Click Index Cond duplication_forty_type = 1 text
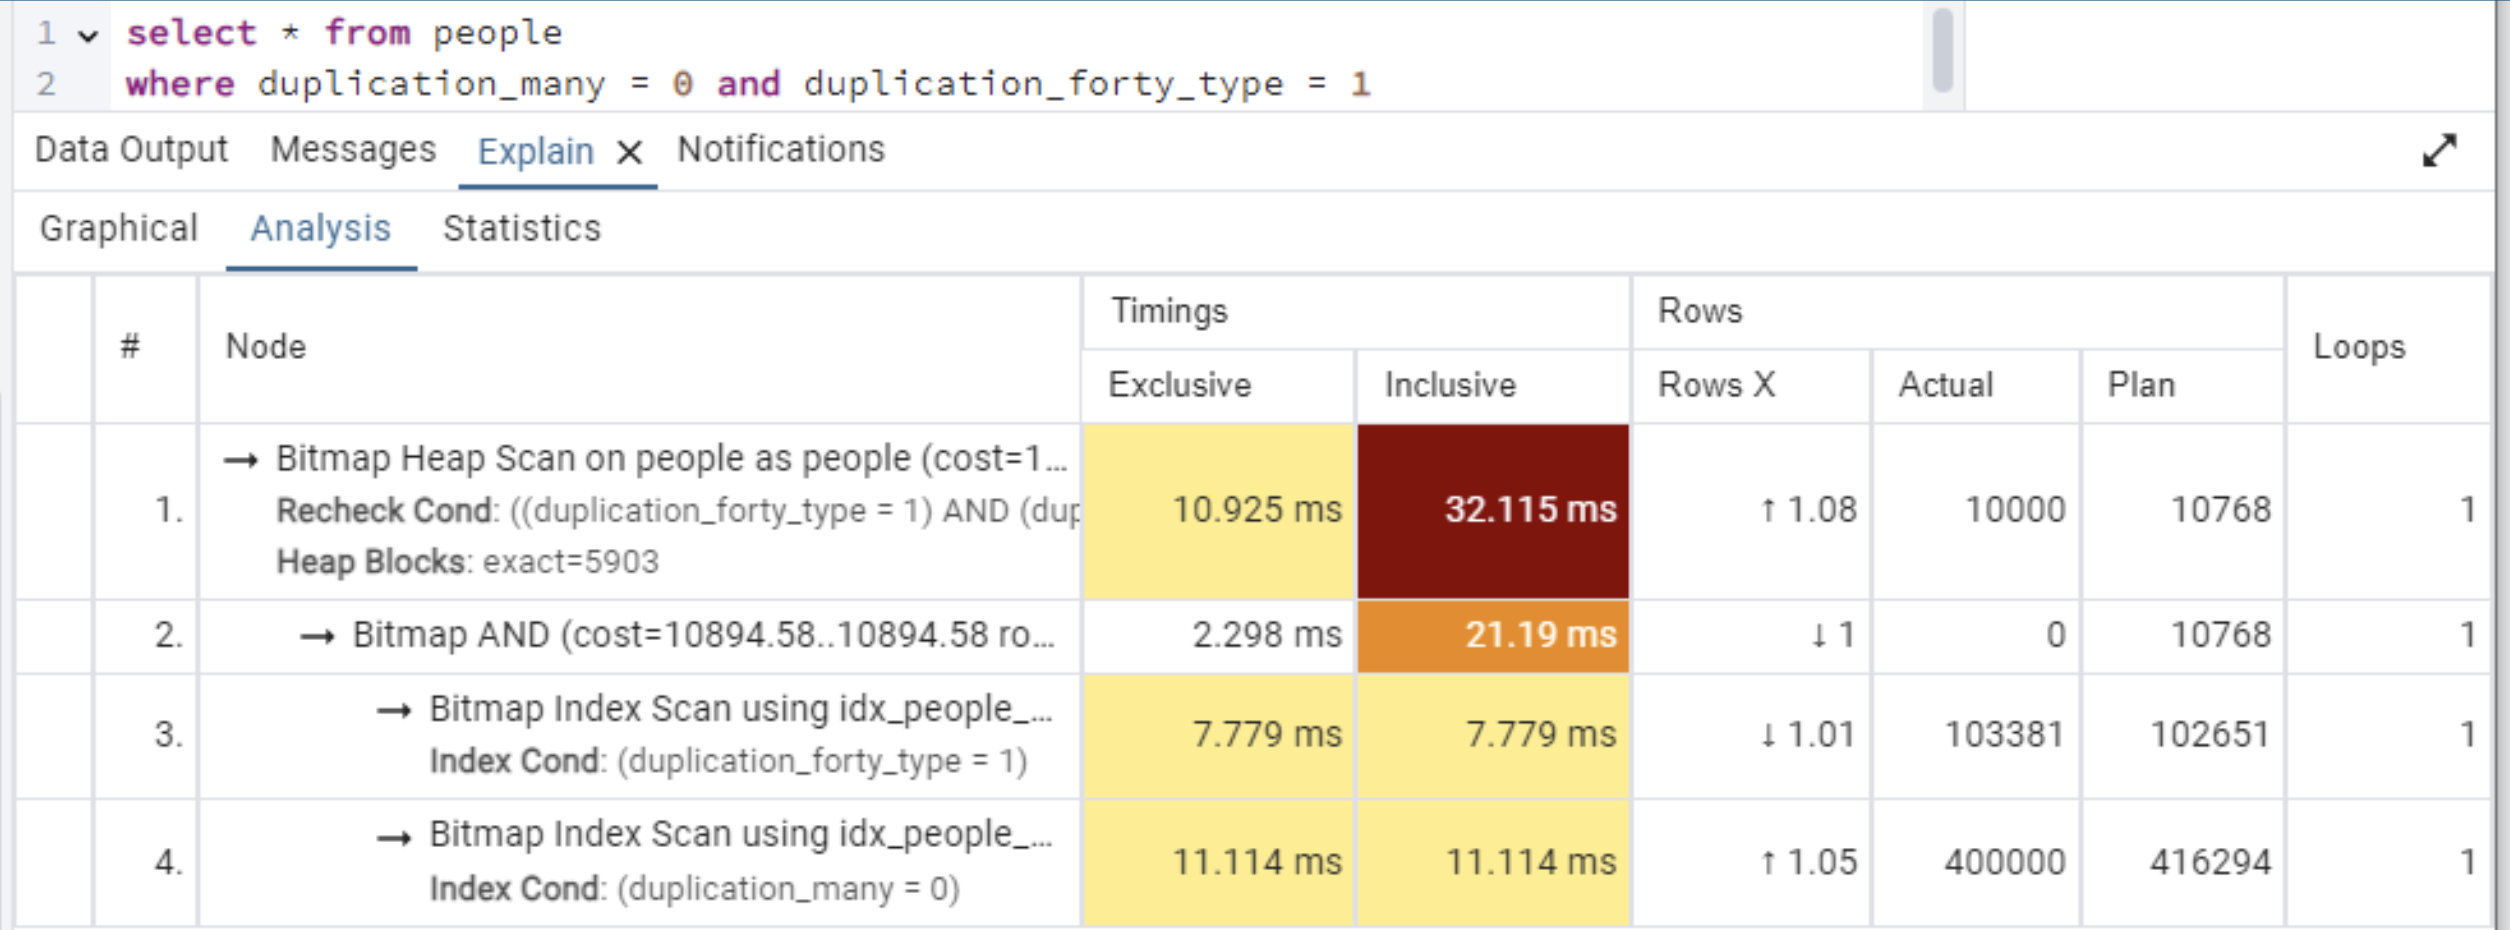The image size is (2510, 930). point(728,762)
